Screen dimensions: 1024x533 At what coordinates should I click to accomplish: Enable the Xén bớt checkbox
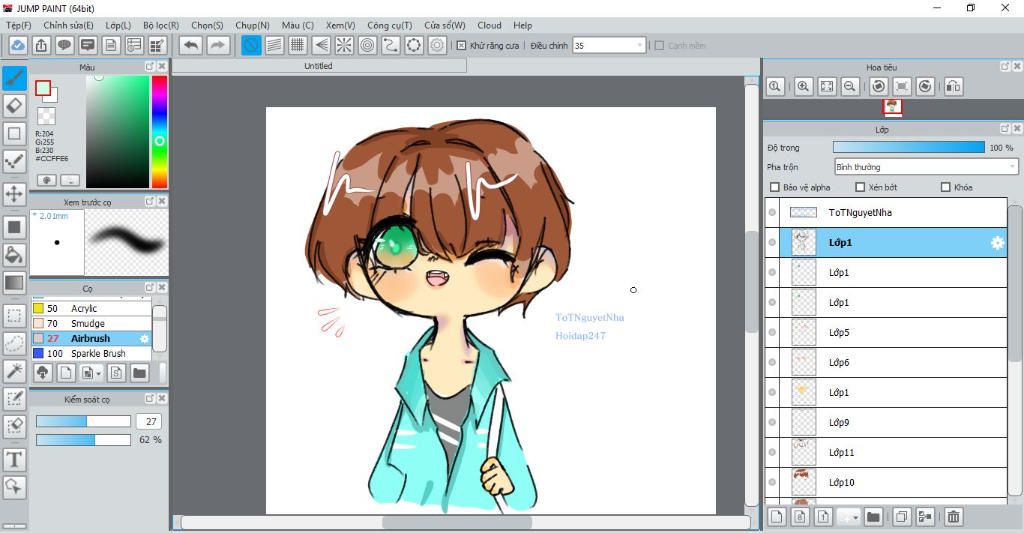click(860, 187)
